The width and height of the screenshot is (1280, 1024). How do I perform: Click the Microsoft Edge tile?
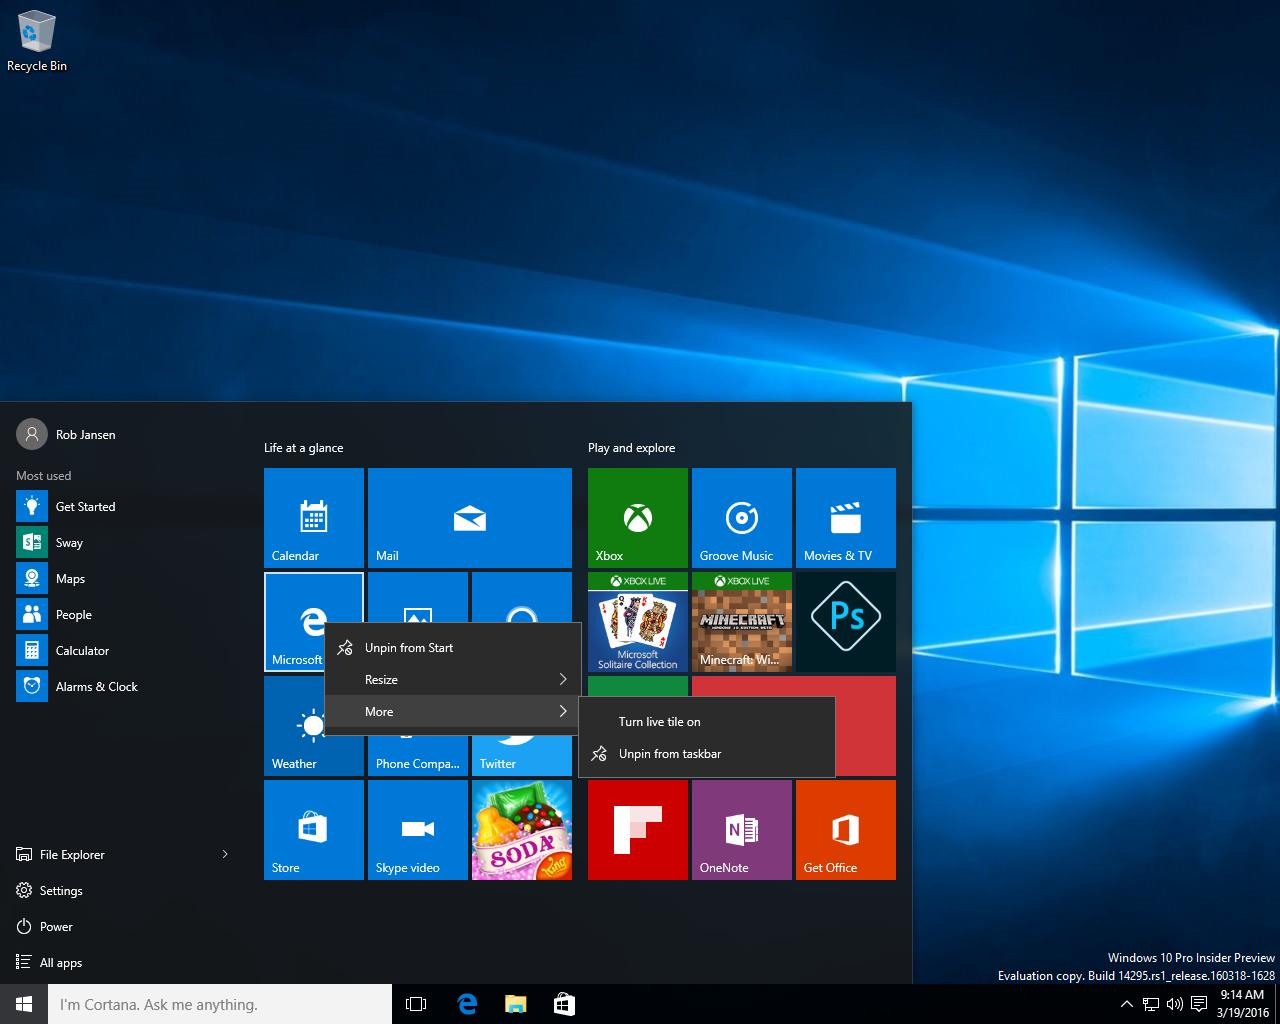pos(296,622)
